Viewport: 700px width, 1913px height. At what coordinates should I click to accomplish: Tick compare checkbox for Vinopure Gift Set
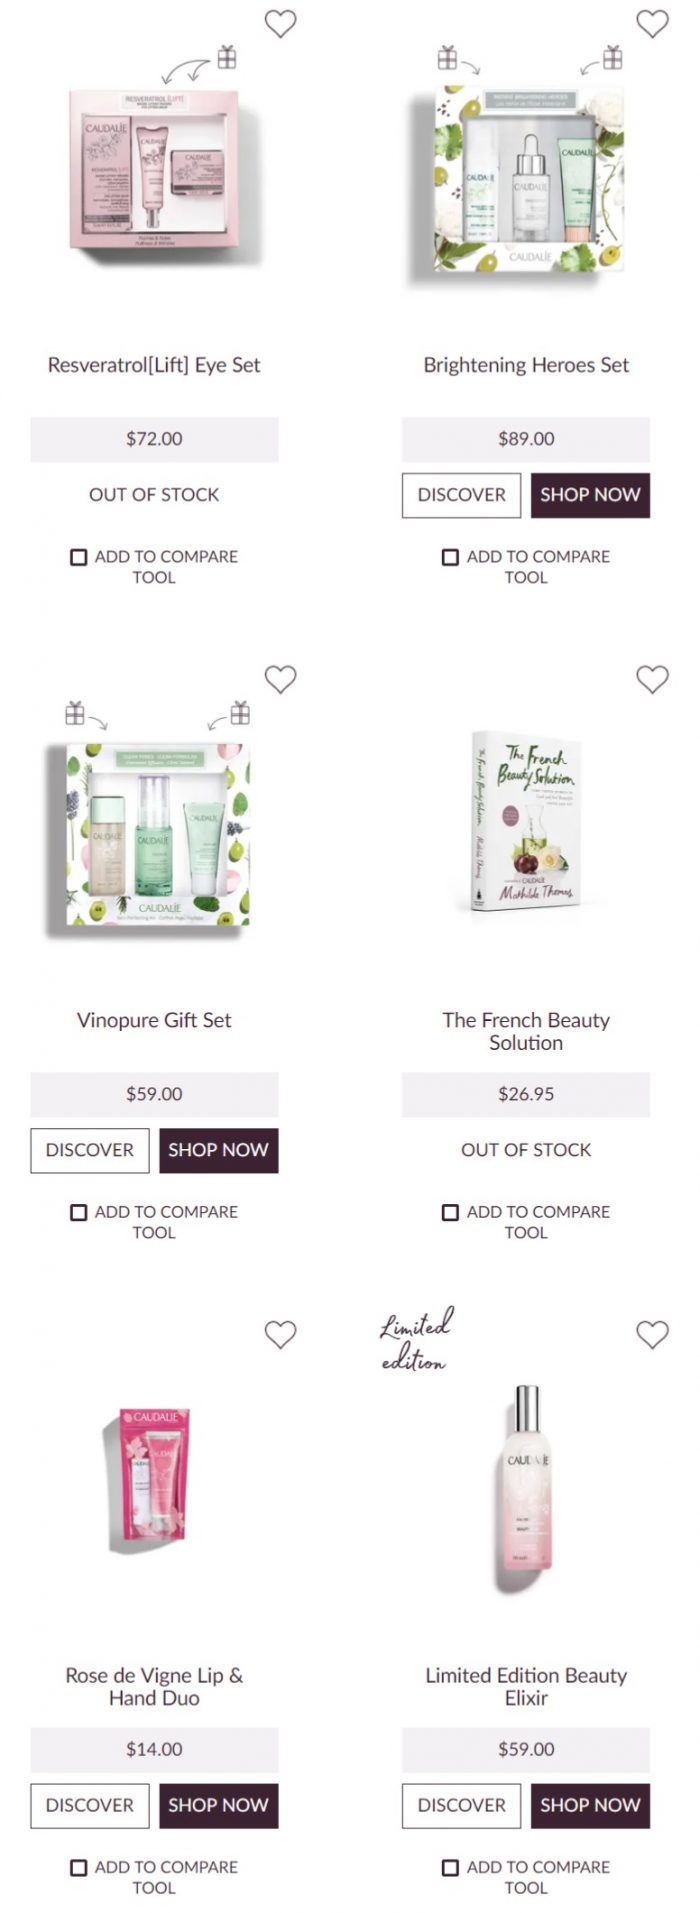pos(78,1212)
